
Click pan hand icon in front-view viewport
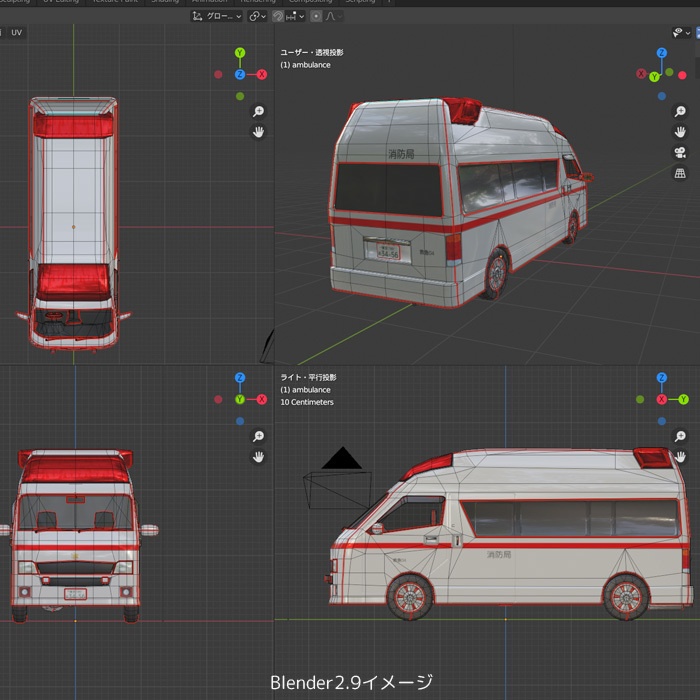(x=258, y=457)
